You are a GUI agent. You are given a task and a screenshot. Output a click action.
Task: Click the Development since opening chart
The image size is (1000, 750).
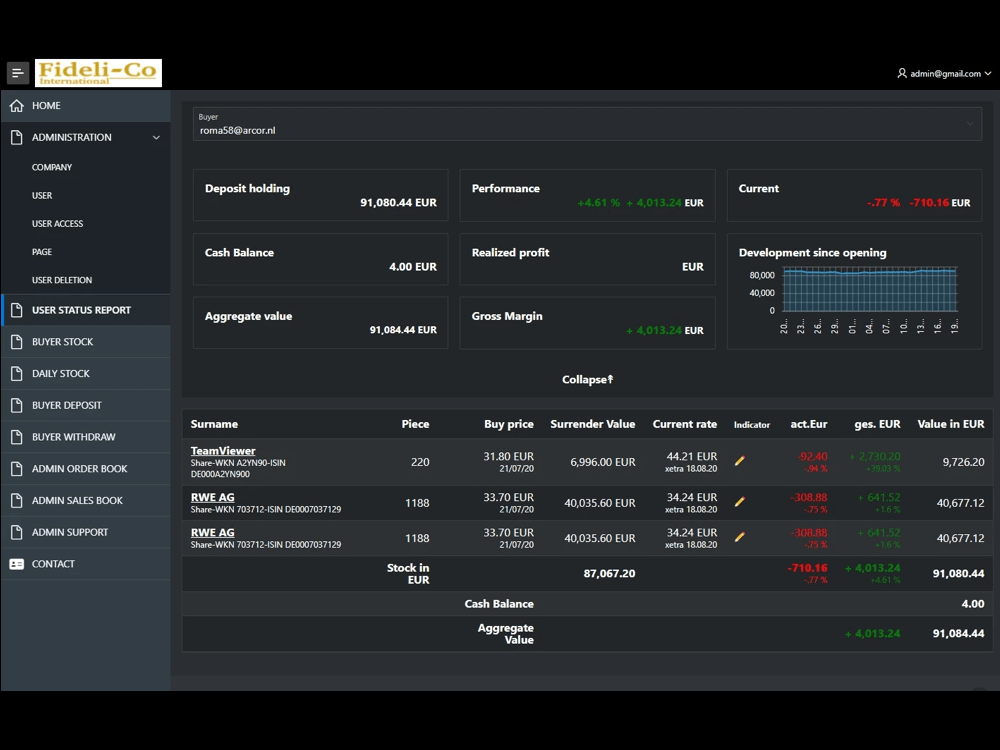point(870,291)
